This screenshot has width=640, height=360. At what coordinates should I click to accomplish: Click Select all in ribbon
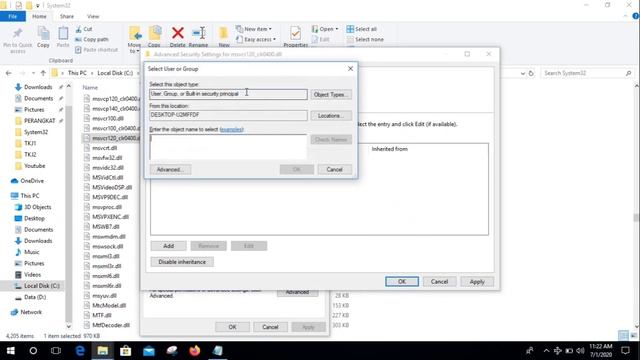click(362, 29)
